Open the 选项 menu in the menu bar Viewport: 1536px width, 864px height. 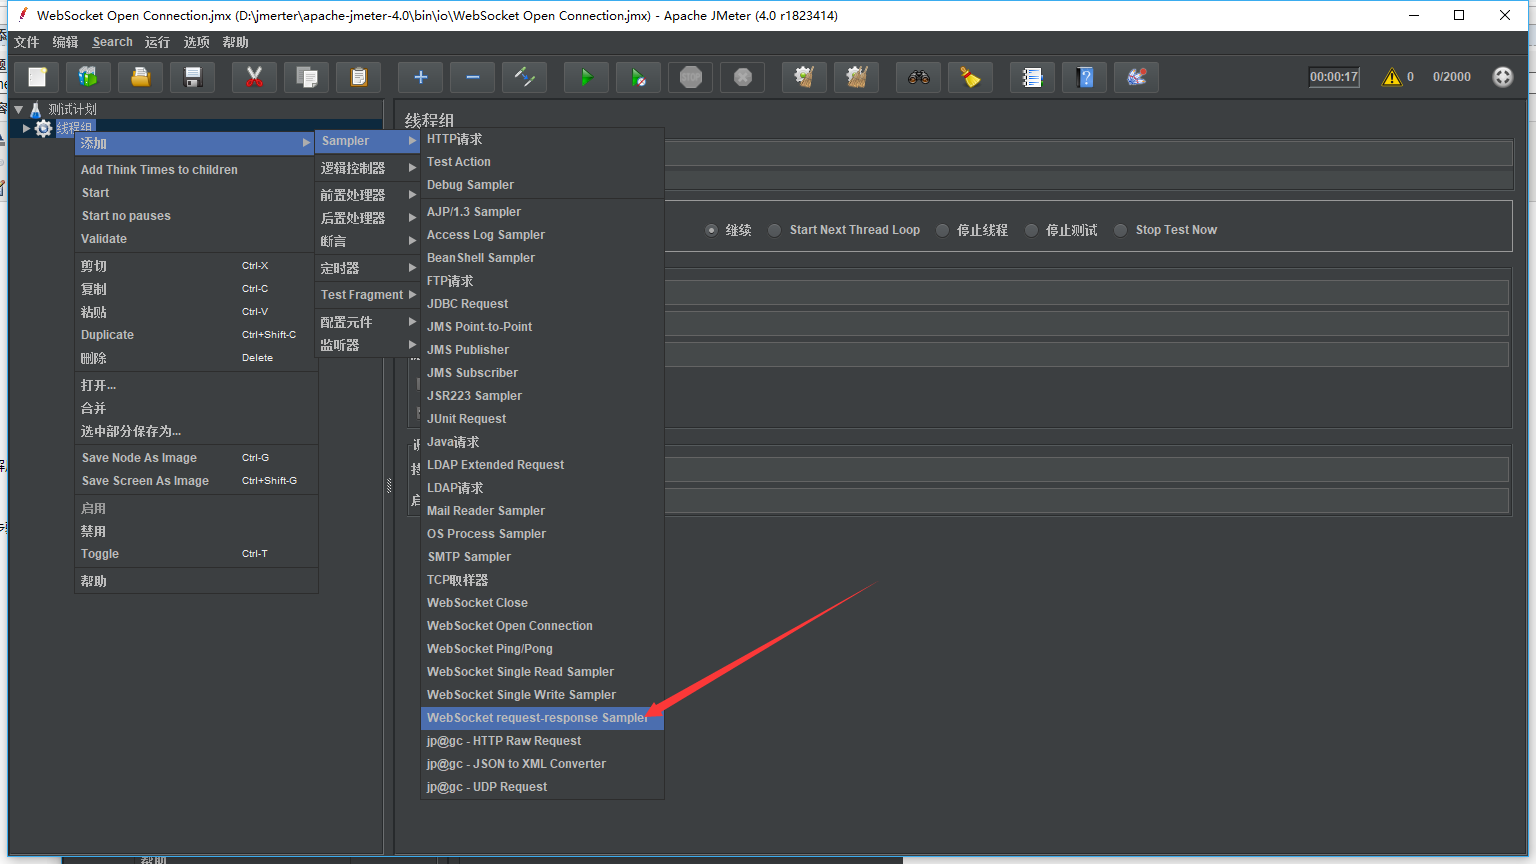coord(197,42)
